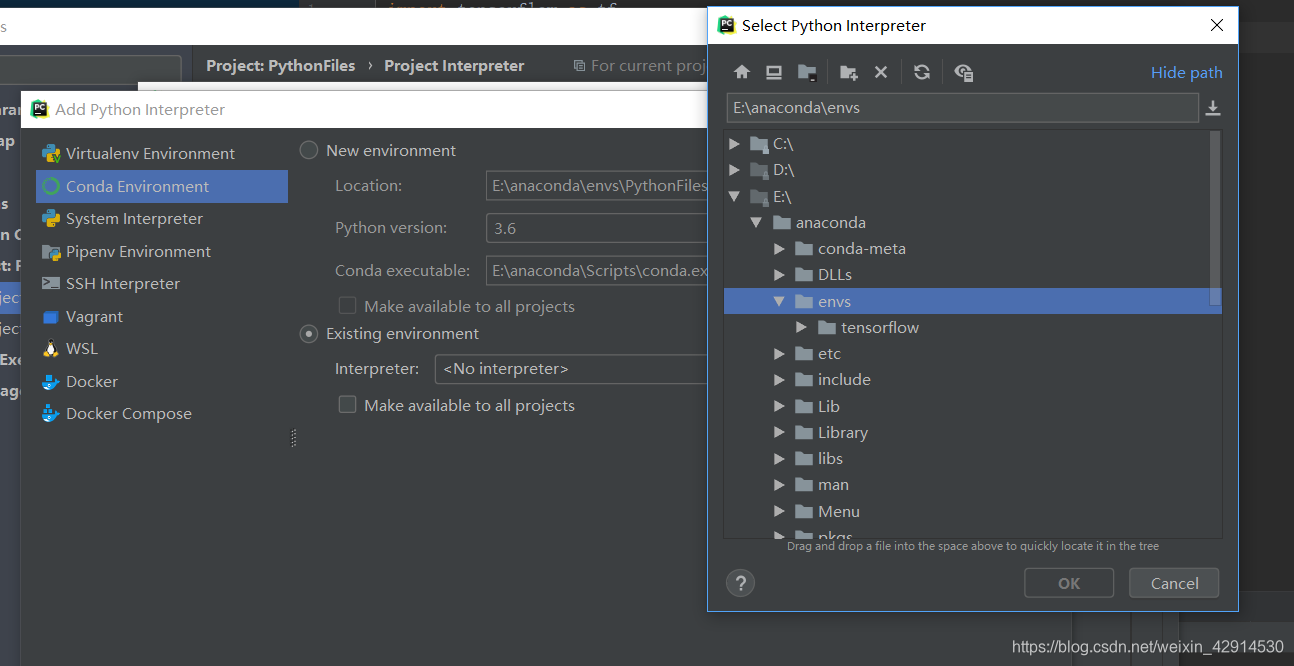Viewport: 1294px width, 666px height.
Task: Create new folder icon in file chooser
Action: (848, 72)
